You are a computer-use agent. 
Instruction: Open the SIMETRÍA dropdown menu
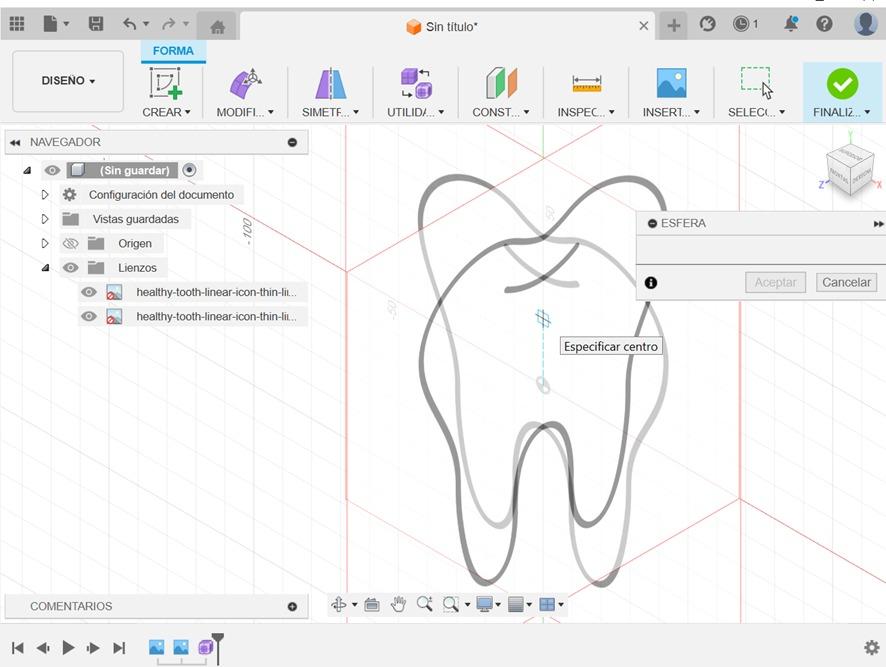(331, 112)
